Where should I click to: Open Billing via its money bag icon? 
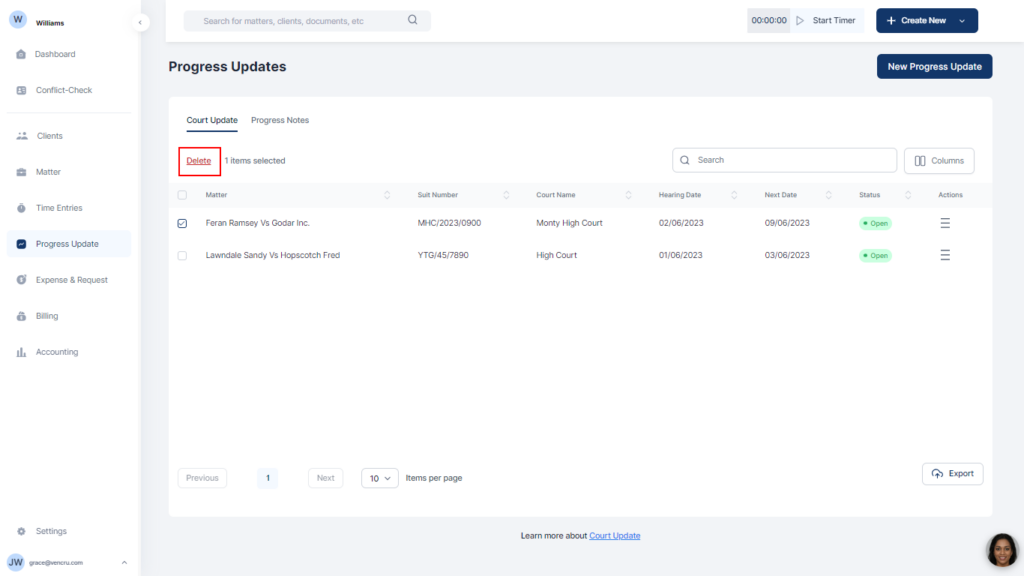click(21, 316)
